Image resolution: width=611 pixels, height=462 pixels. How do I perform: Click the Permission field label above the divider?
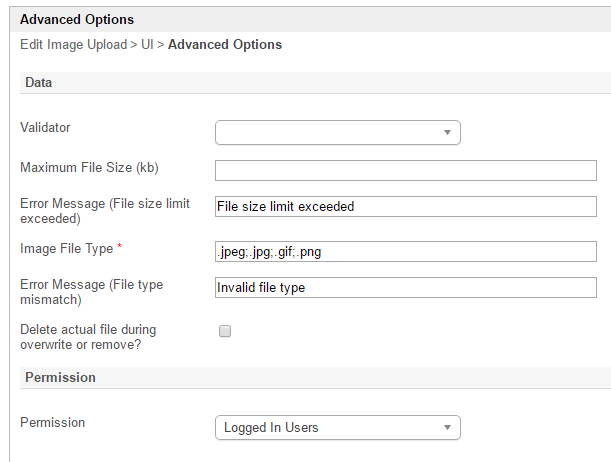pyautogui.click(x=52, y=422)
